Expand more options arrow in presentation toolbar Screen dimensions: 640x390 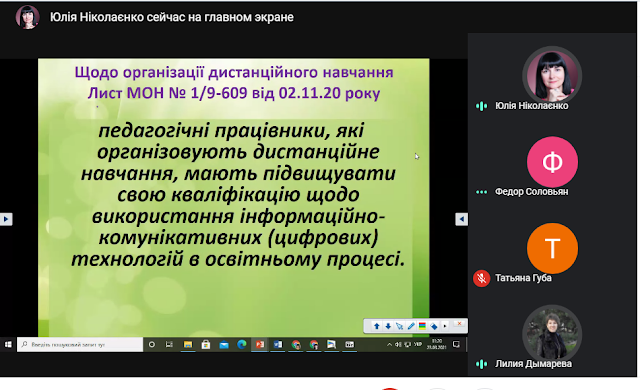(445, 326)
